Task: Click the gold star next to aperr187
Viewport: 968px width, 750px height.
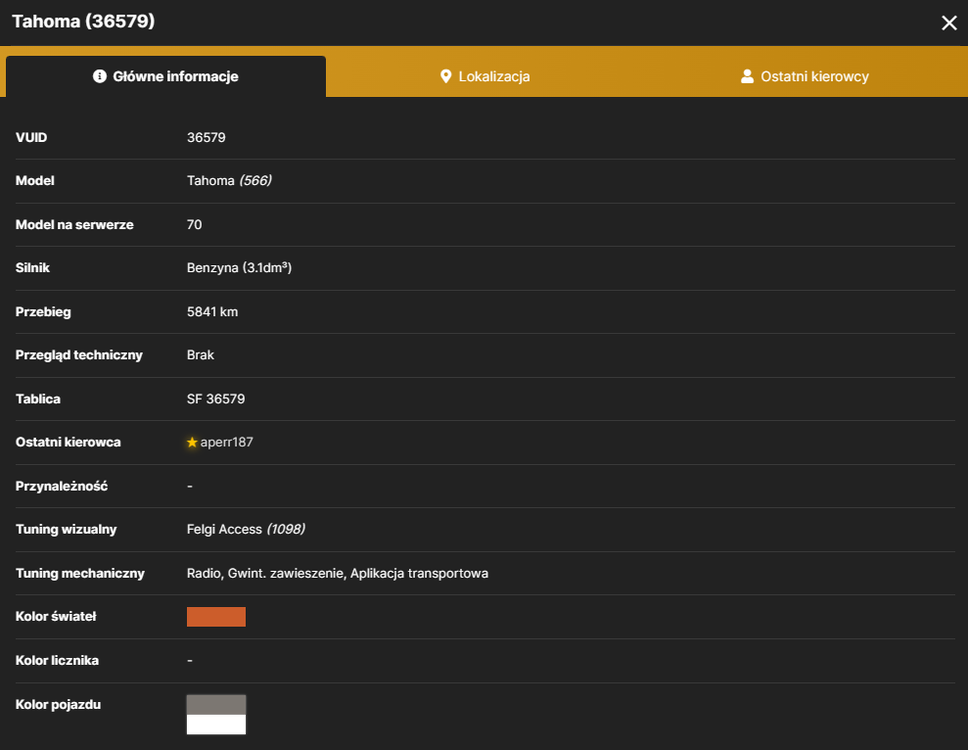Action: pyautogui.click(x=192, y=442)
